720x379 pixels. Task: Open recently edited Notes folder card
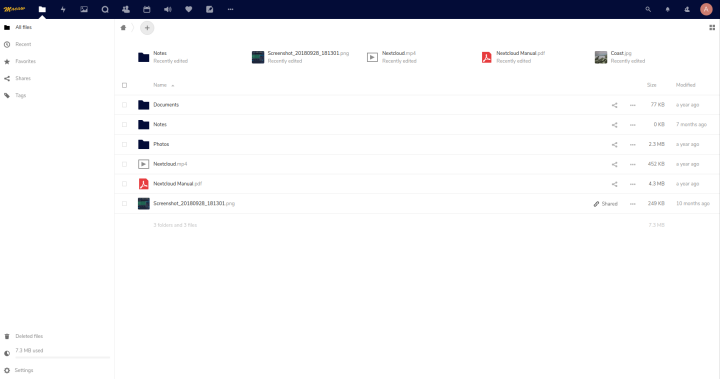(x=163, y=57)
